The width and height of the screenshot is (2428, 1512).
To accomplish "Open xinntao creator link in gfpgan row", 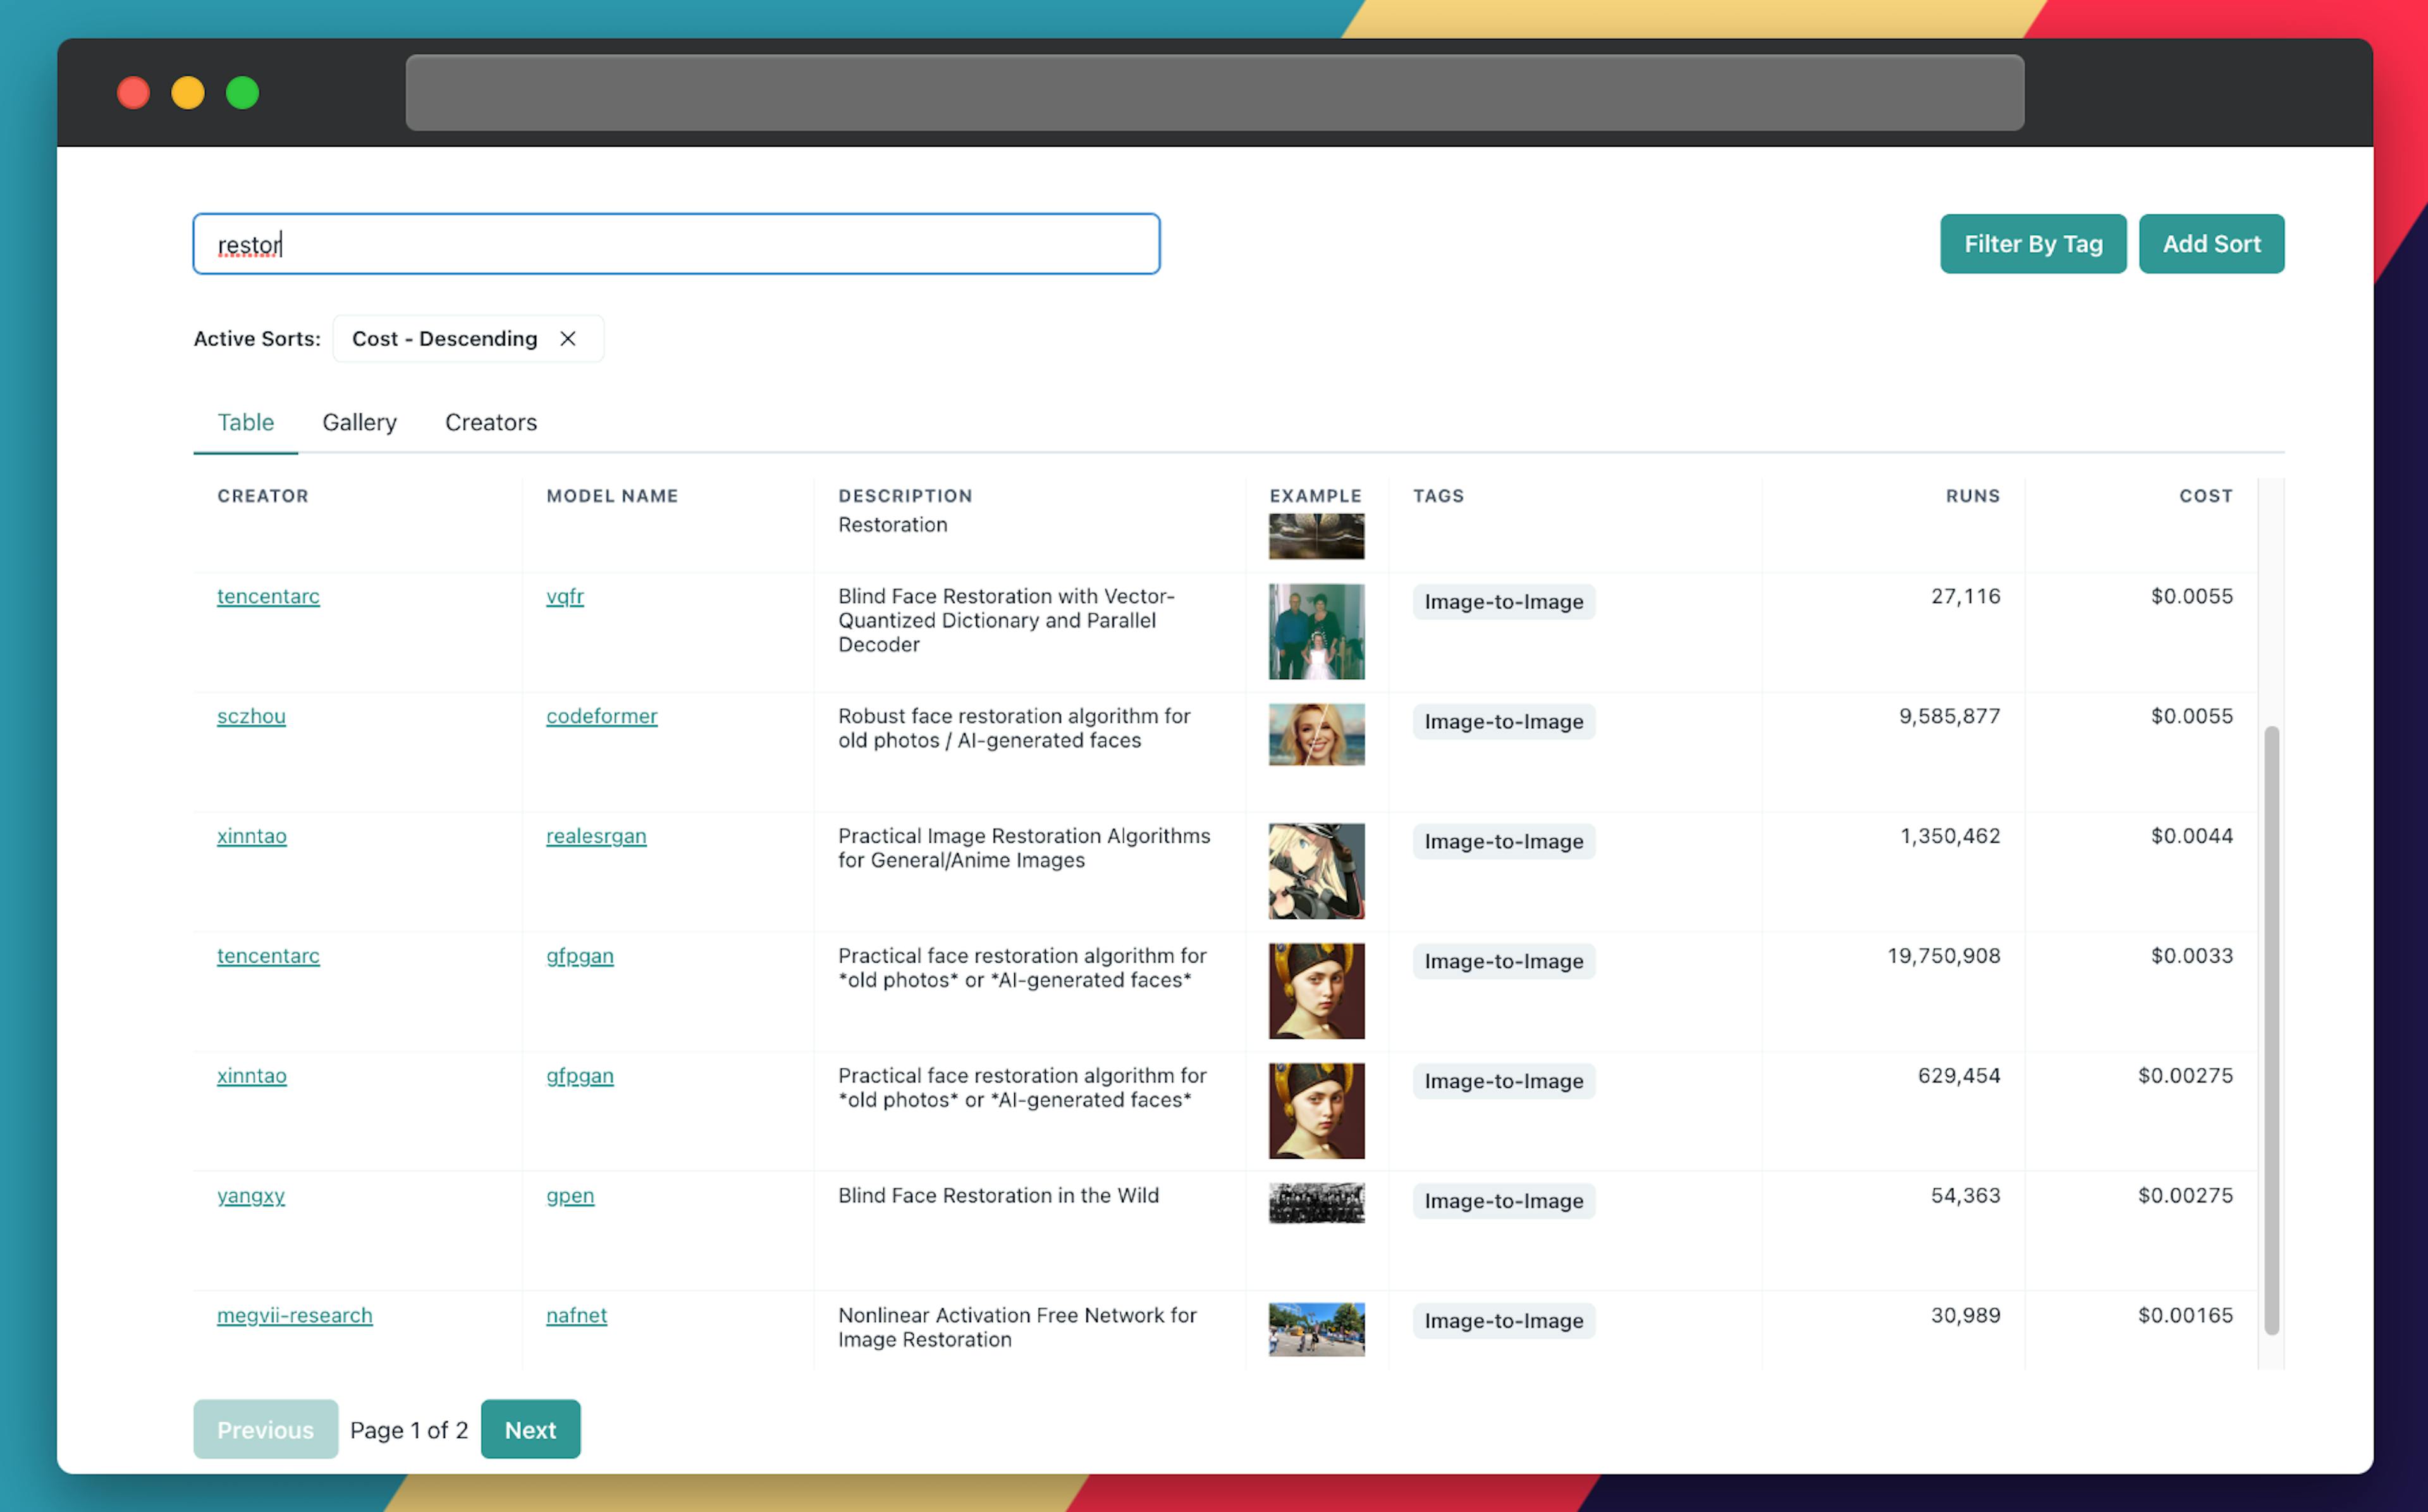I will click(x=252, y=1076).
